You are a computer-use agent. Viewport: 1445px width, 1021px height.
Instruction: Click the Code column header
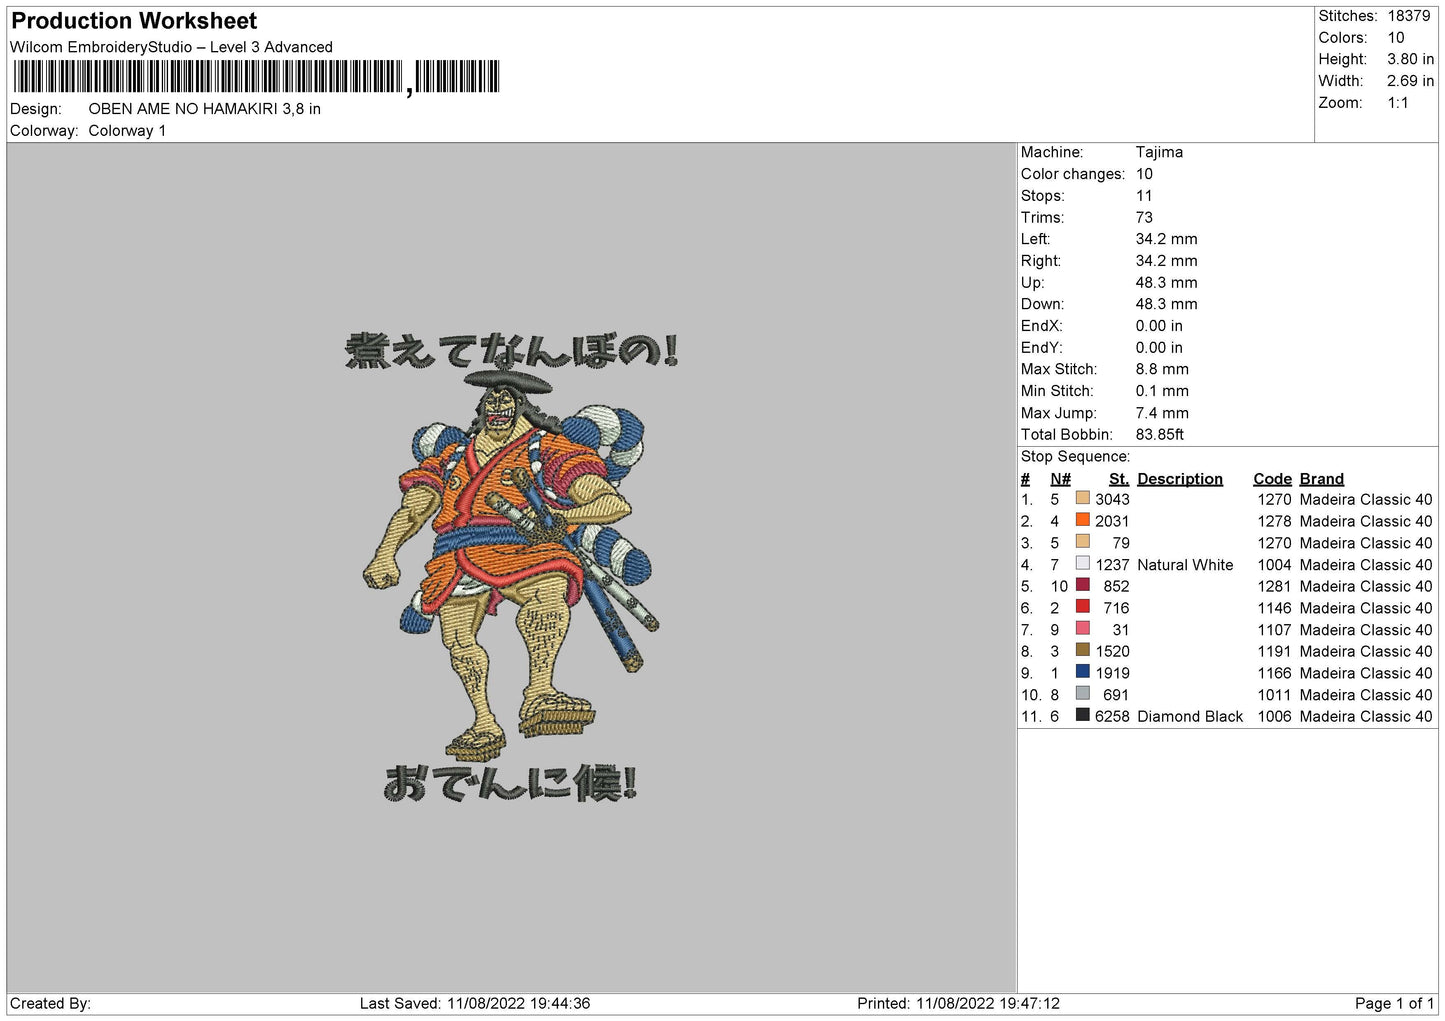click(1272, 479)
